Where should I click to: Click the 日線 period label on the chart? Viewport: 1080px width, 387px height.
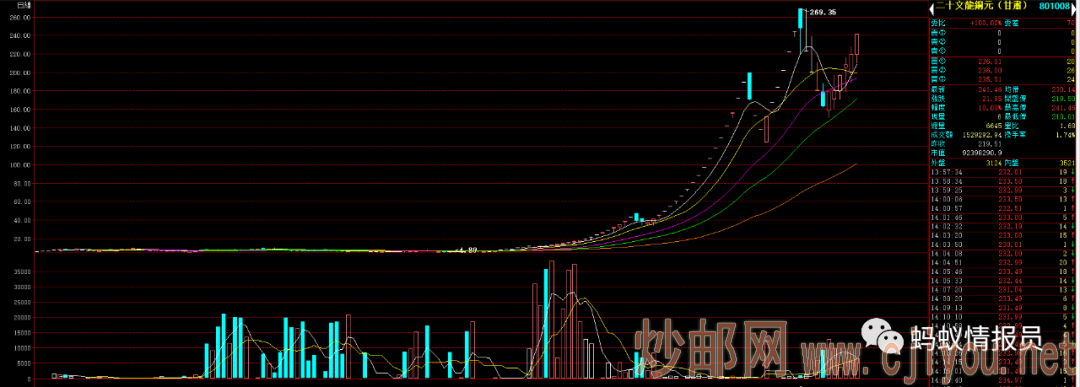[23, 5]
